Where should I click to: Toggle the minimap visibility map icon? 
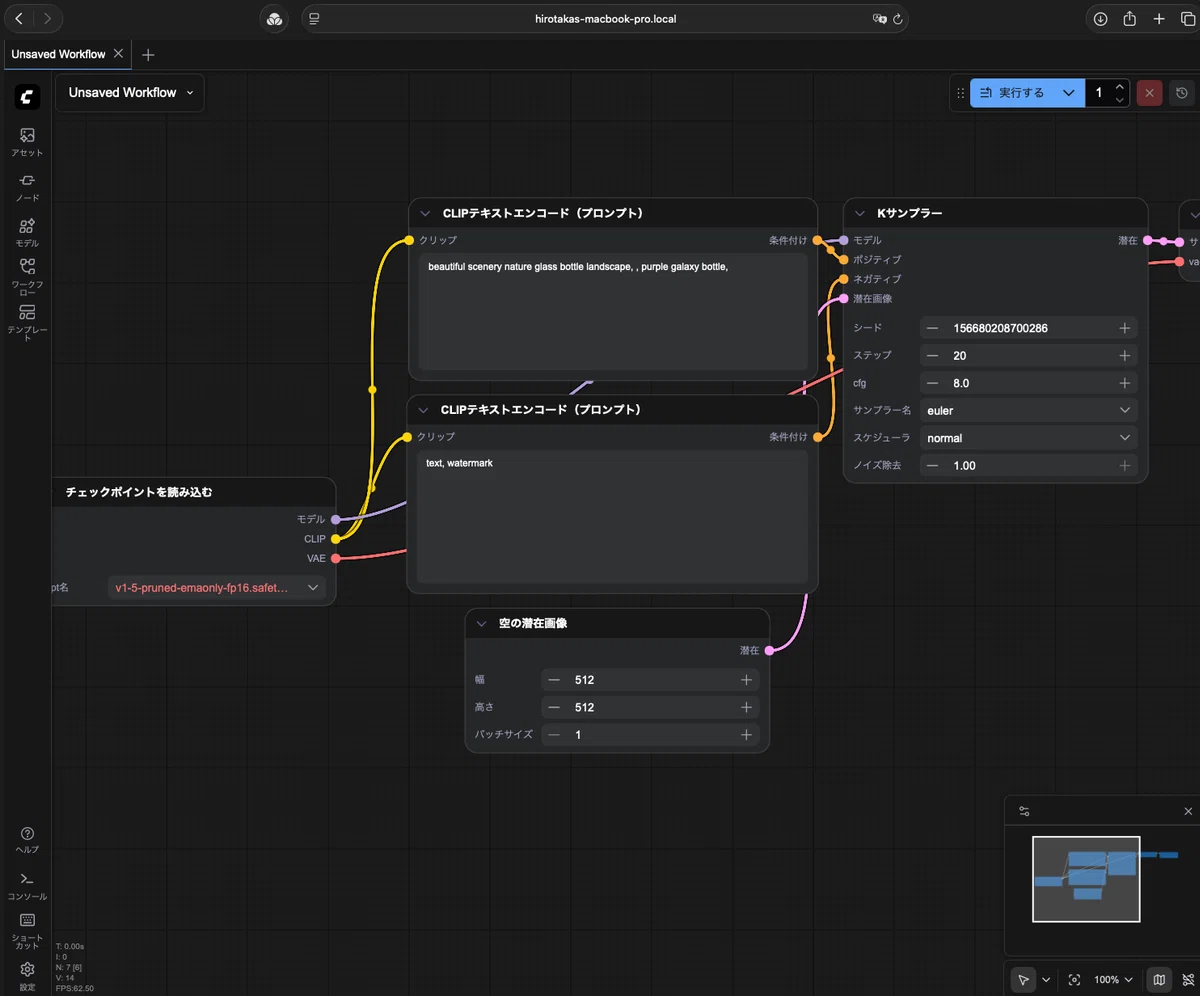click(1159, 980)
